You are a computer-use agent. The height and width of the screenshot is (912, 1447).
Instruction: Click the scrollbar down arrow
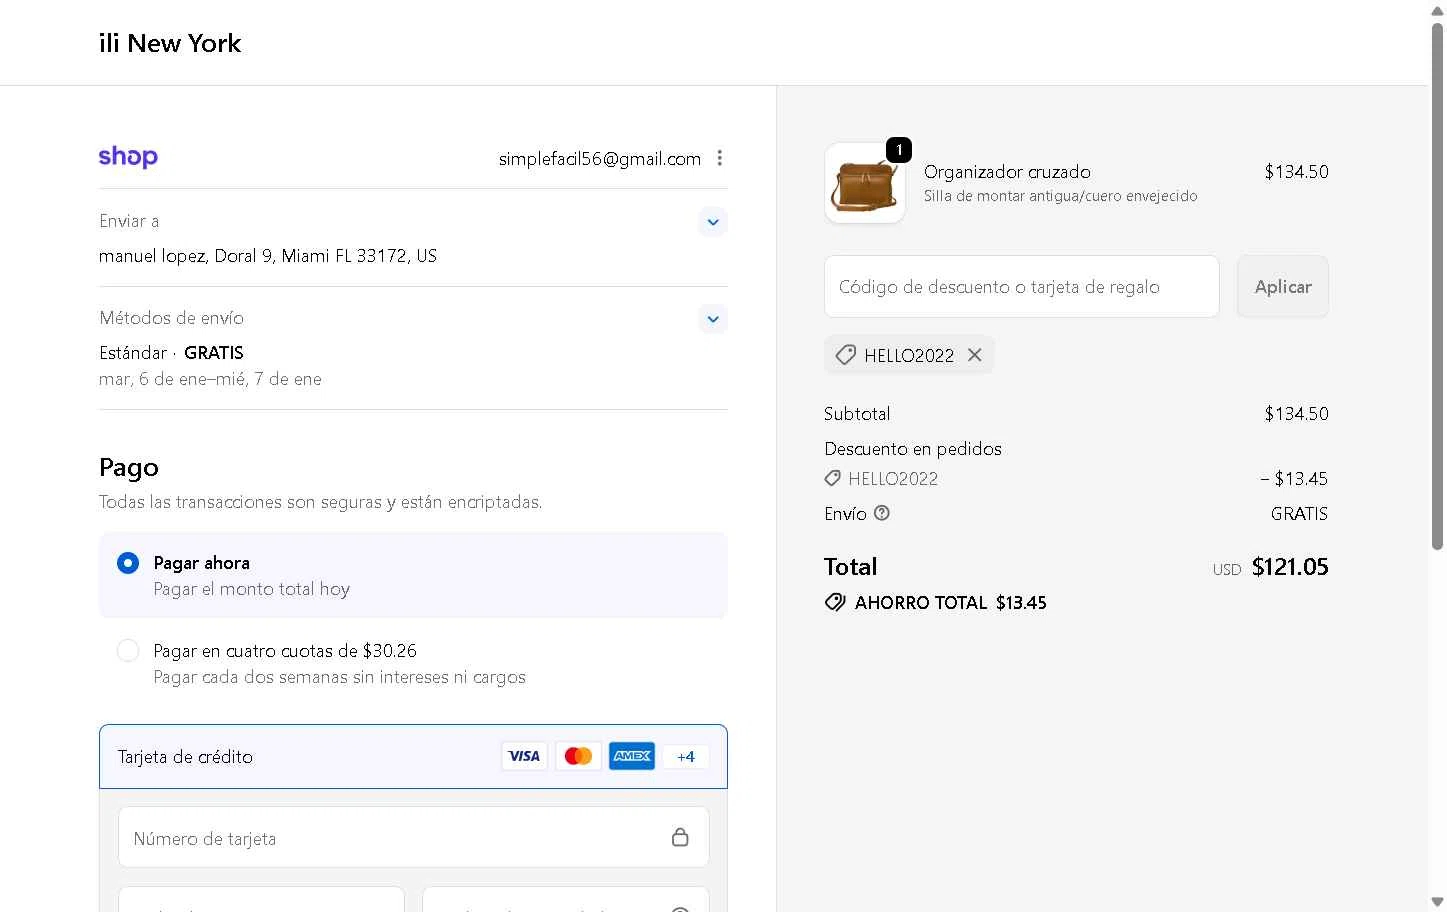(1437, 902)
